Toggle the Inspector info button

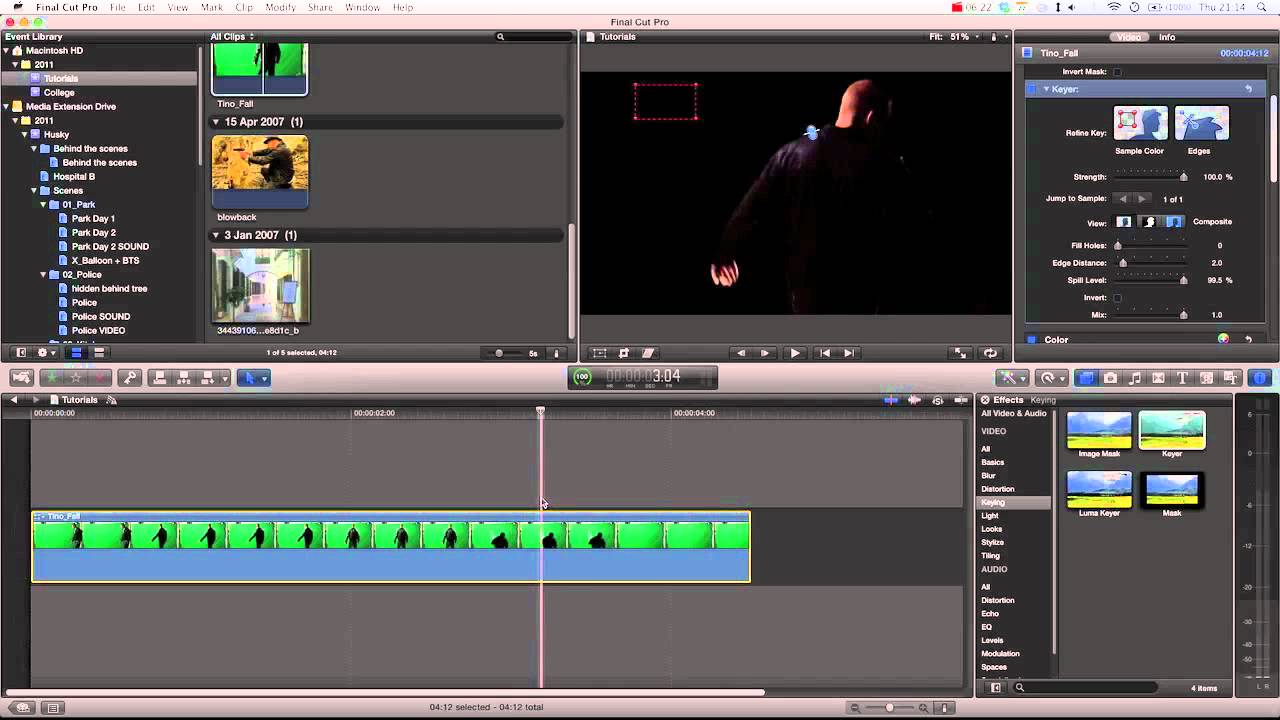click(1260, 378)
